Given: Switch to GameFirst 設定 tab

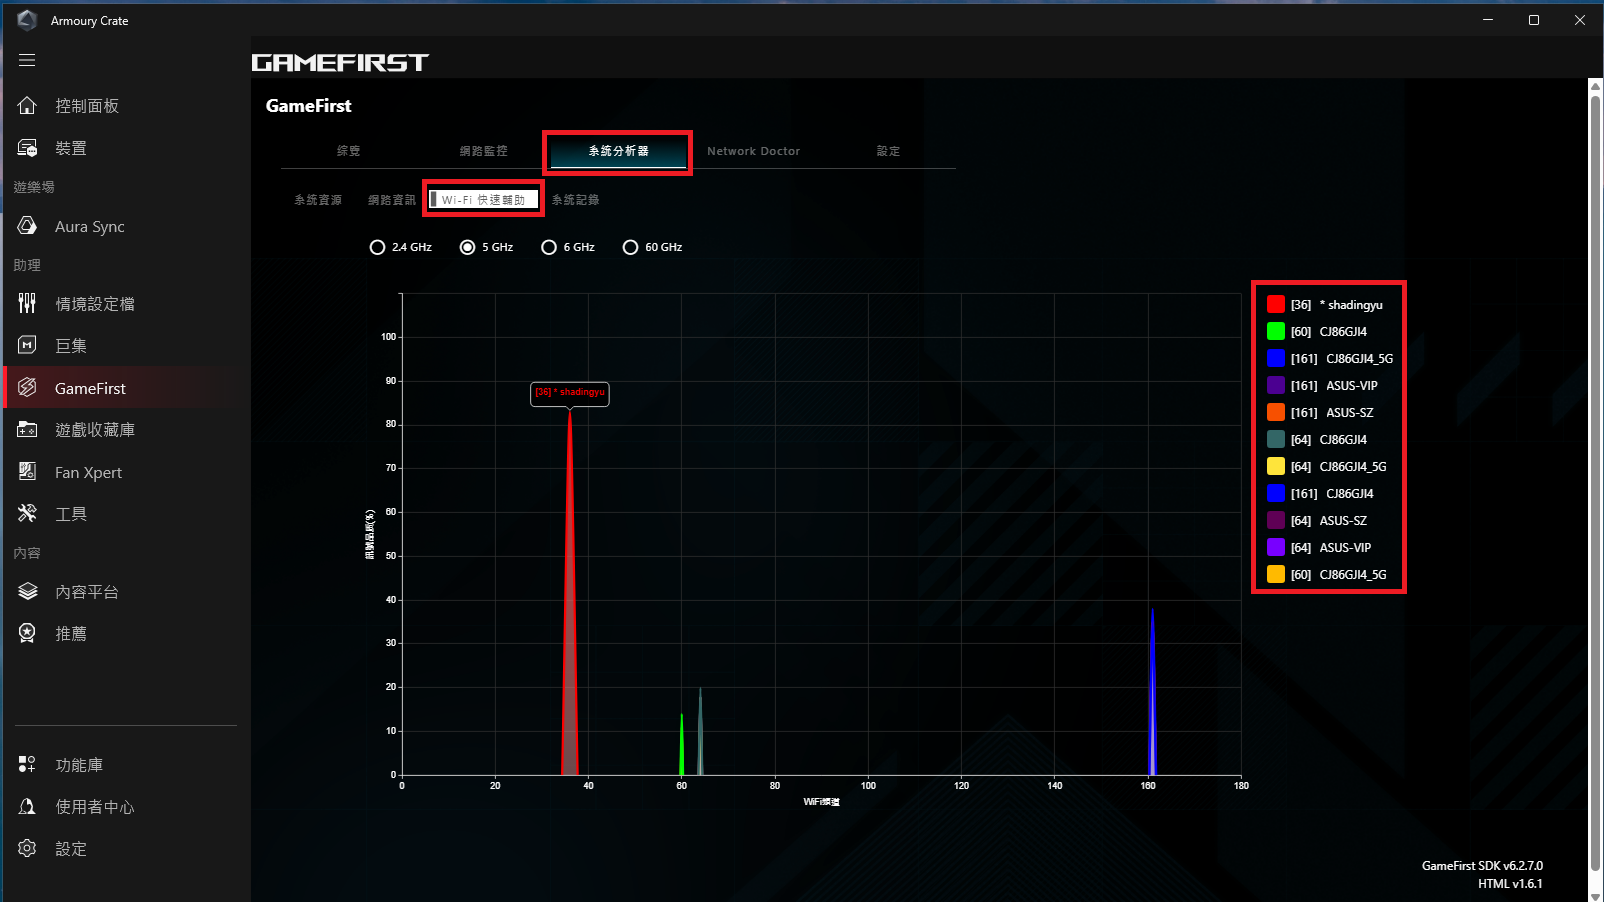Looking at the screenshot, I should point(888,151).
